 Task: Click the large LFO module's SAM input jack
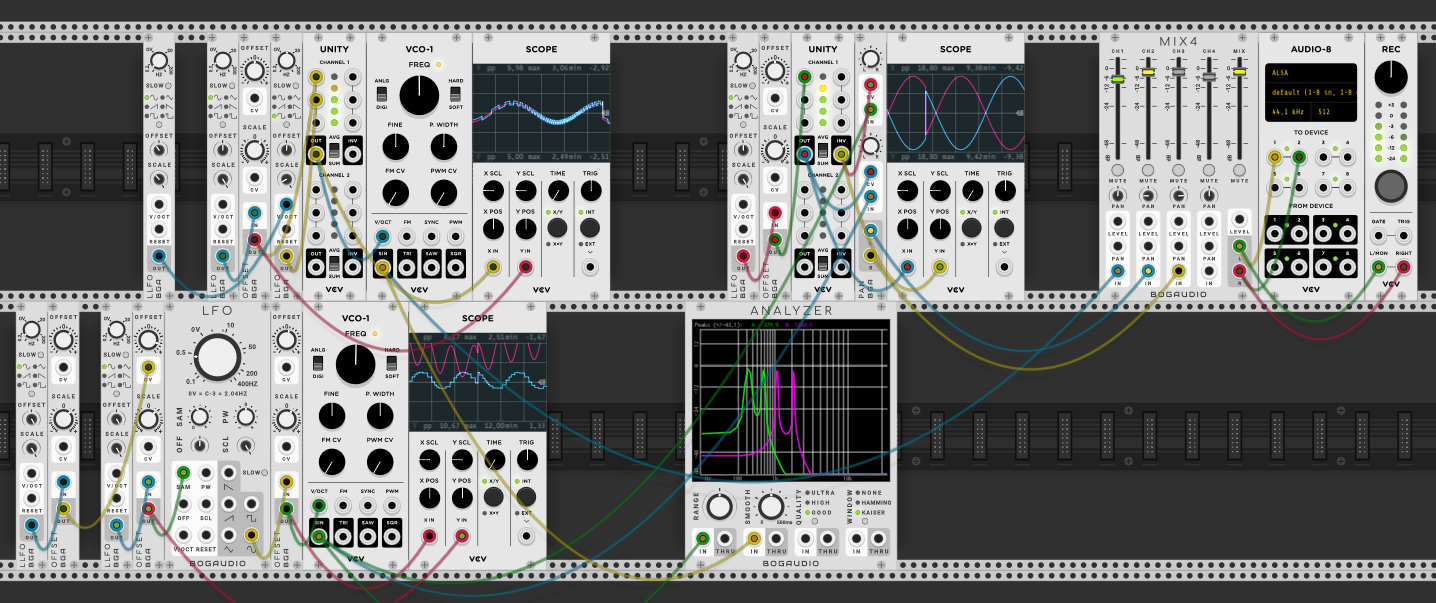pos(183,472)
